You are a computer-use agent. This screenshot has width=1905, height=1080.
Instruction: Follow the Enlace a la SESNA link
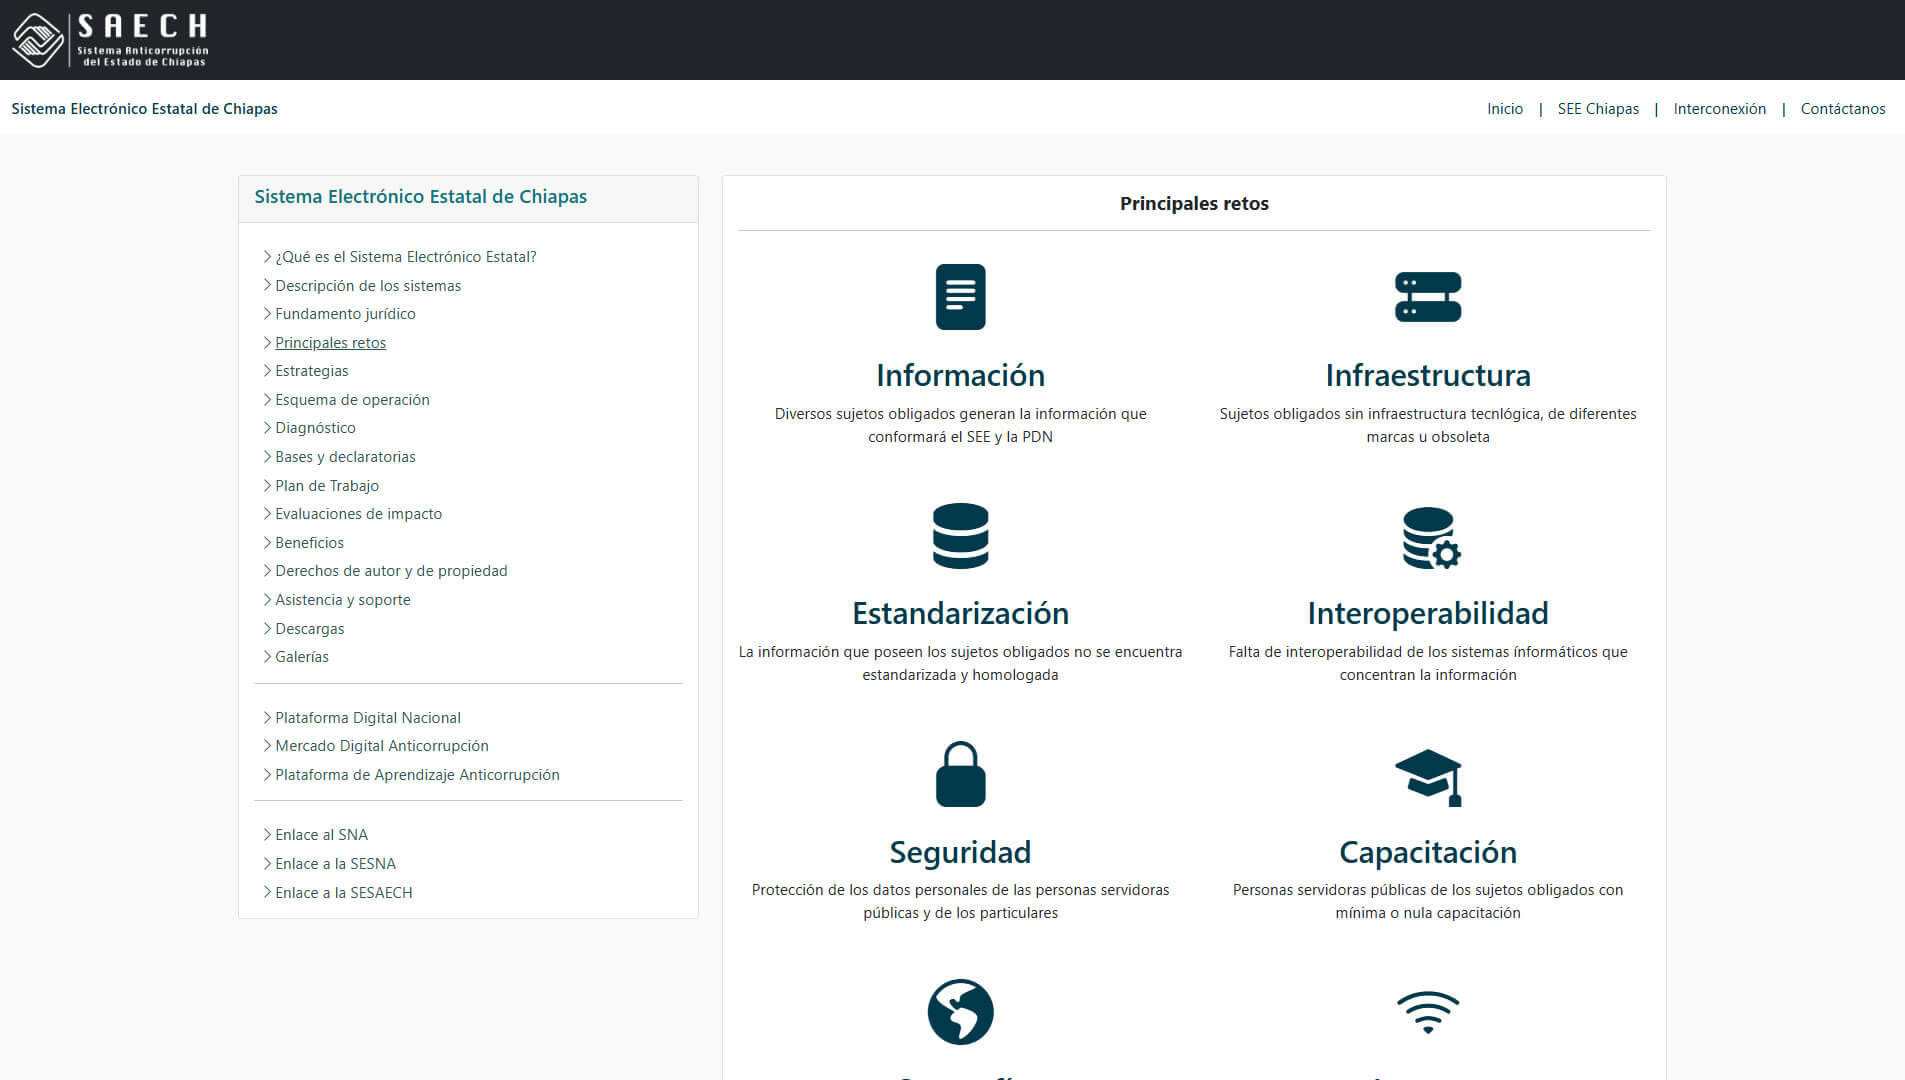pos(335,864)
